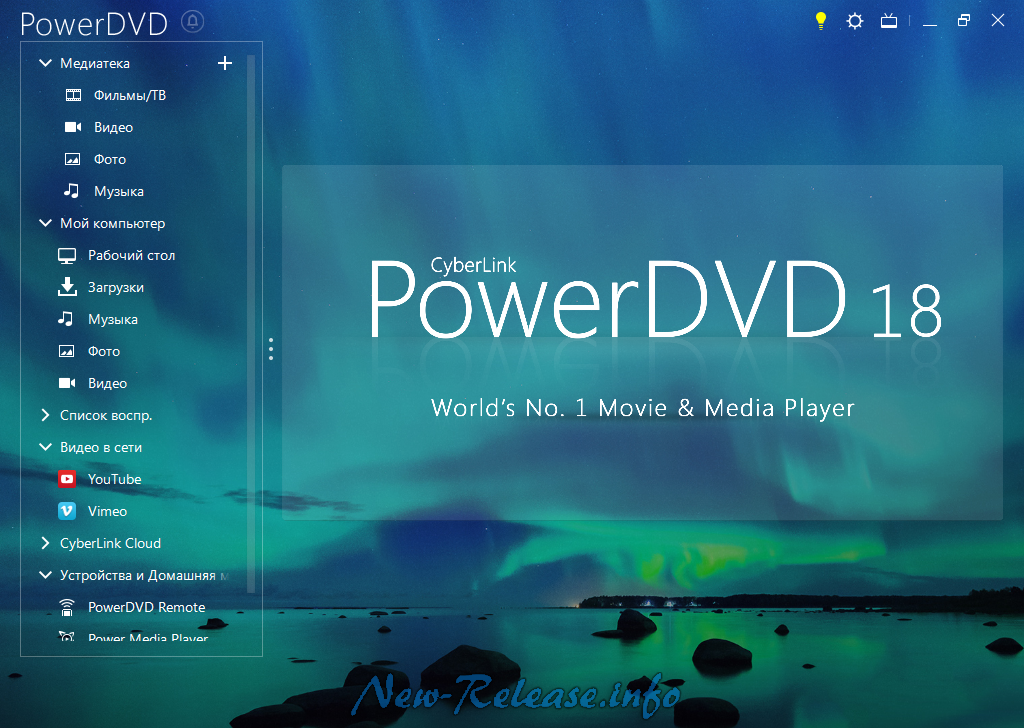Click the CyberLink Cloud label

click(x=110, y=543)
